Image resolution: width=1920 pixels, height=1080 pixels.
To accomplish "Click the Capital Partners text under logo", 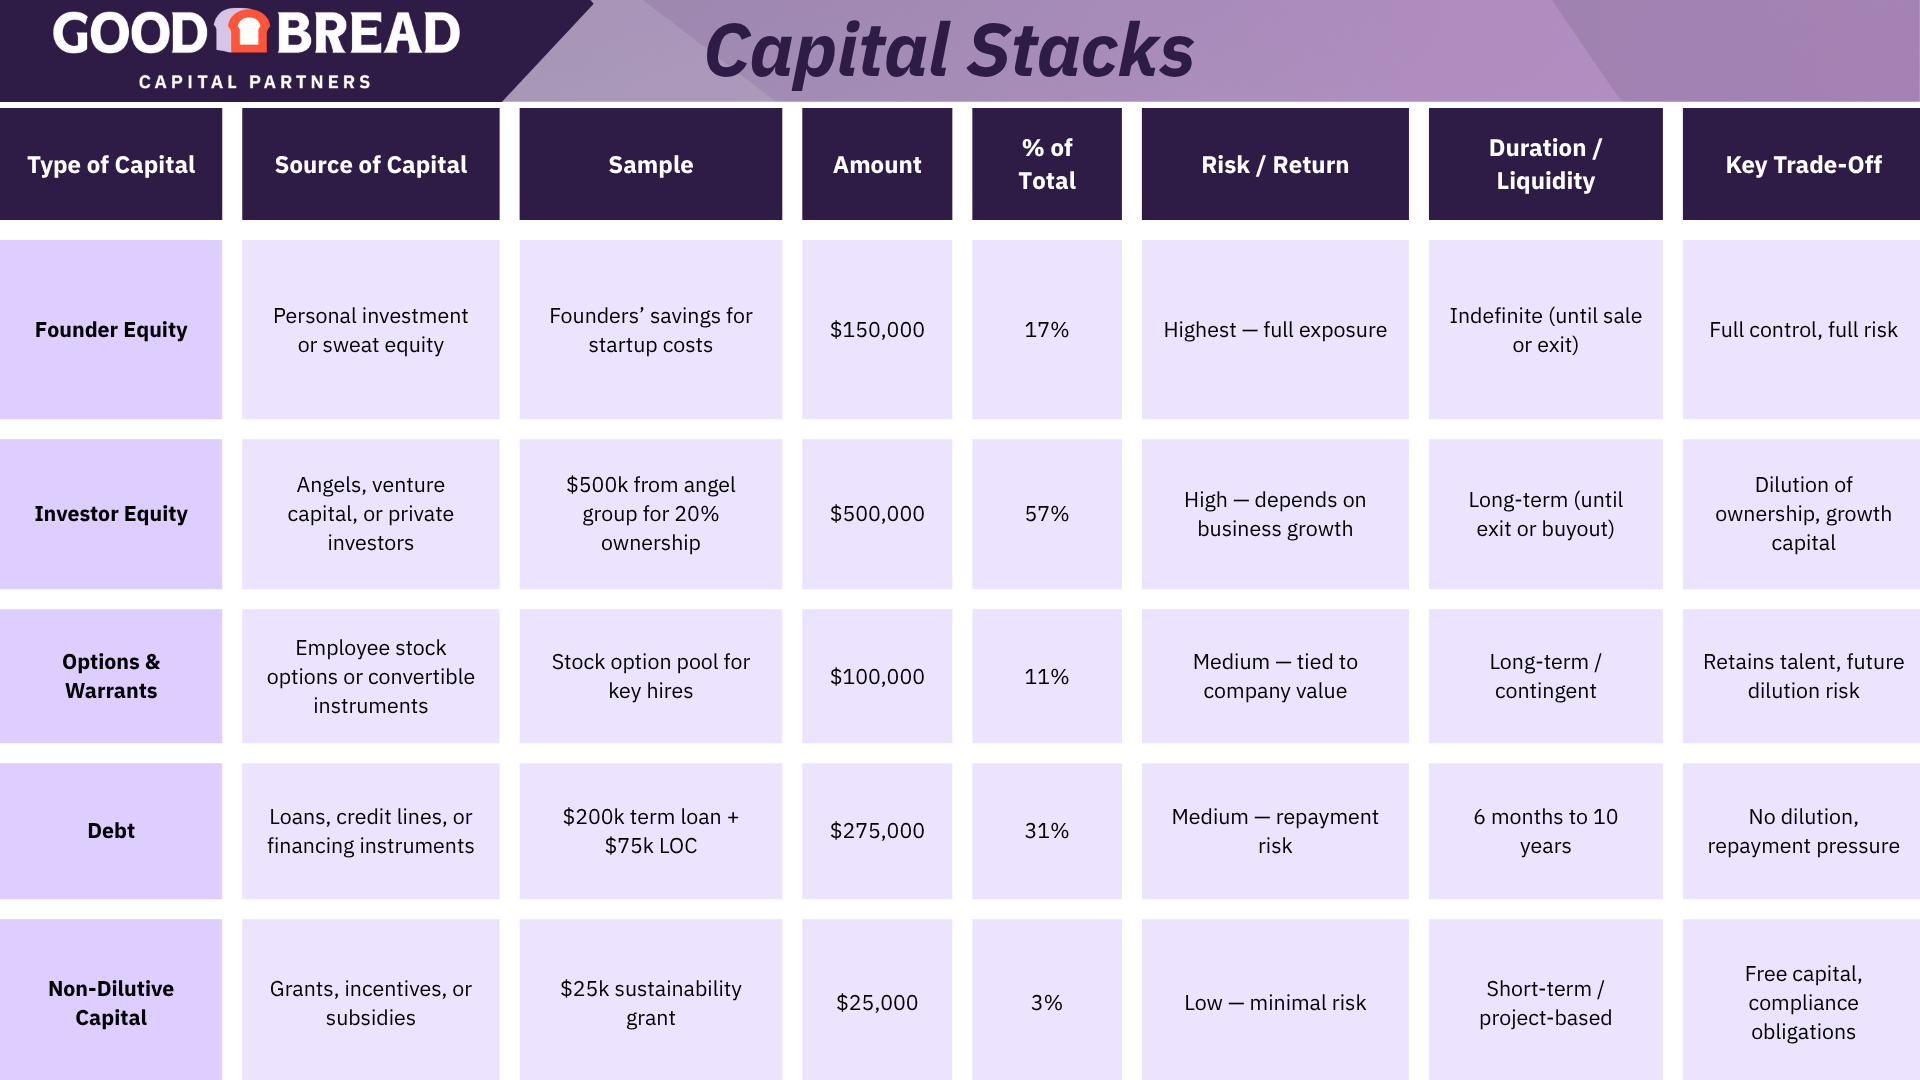I will pyautogui.click(x=255, y=82).
